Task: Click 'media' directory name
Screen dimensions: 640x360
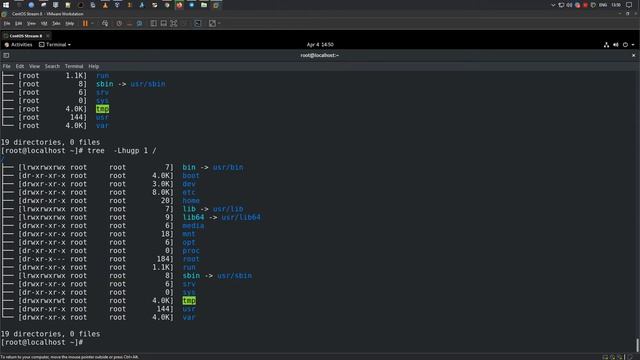Action: point(193,226)
